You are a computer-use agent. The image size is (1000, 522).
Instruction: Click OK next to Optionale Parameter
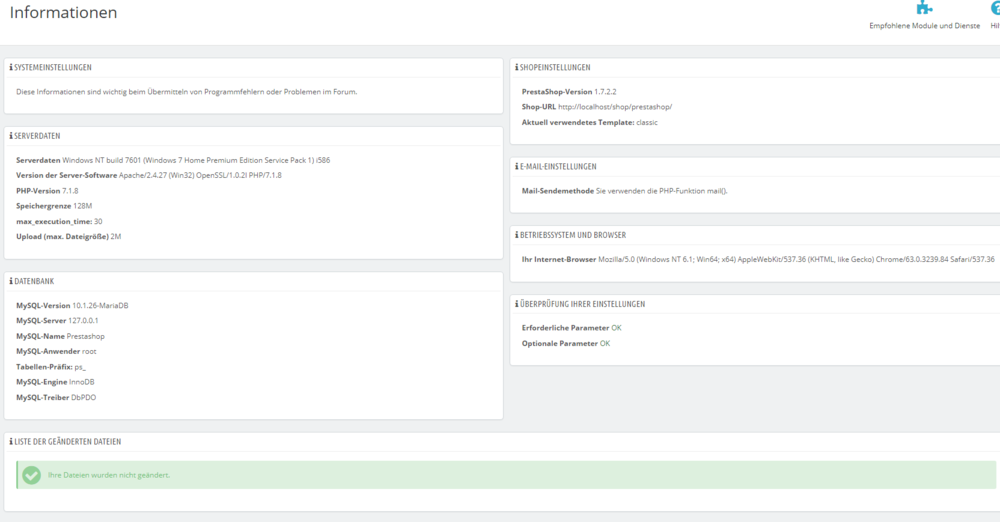pos(605,343)
